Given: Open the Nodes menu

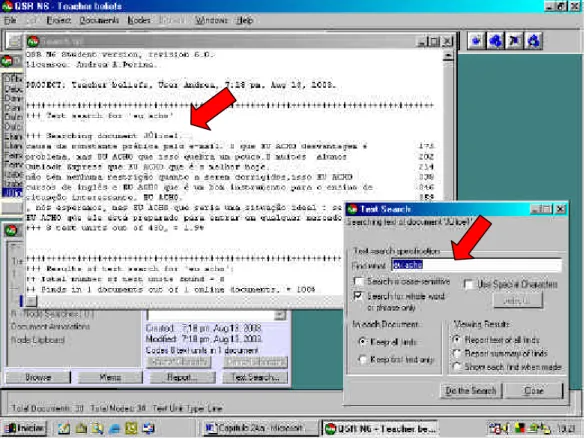Looking at the screenshot, I should click(x=139, y=20).
